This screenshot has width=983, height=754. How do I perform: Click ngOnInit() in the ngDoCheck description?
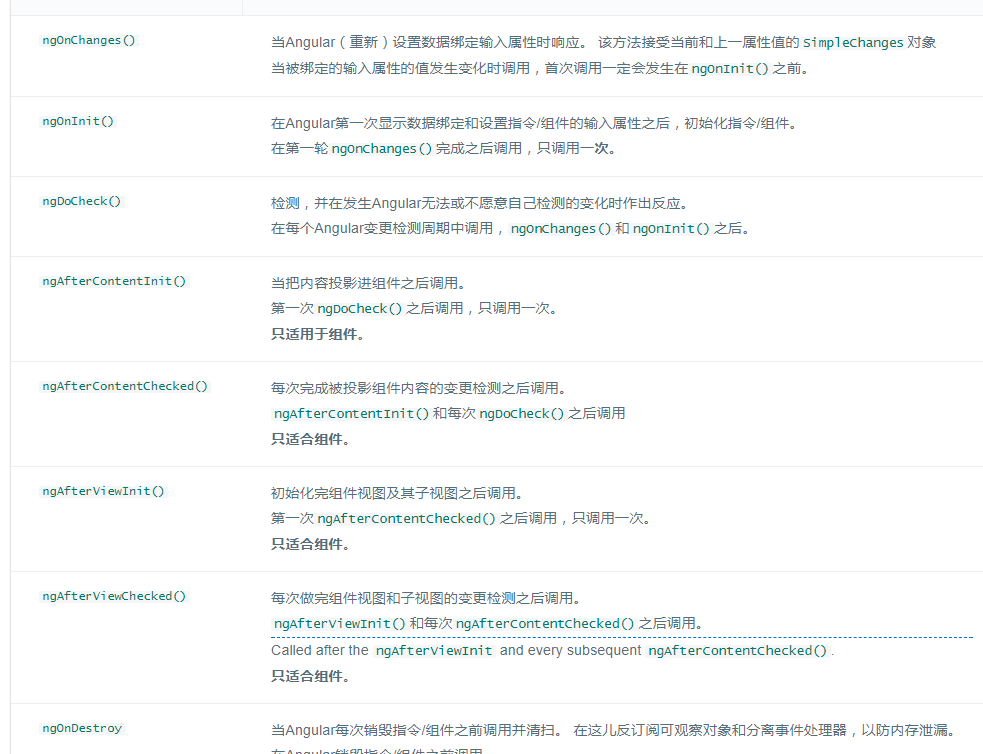[671, 229]
